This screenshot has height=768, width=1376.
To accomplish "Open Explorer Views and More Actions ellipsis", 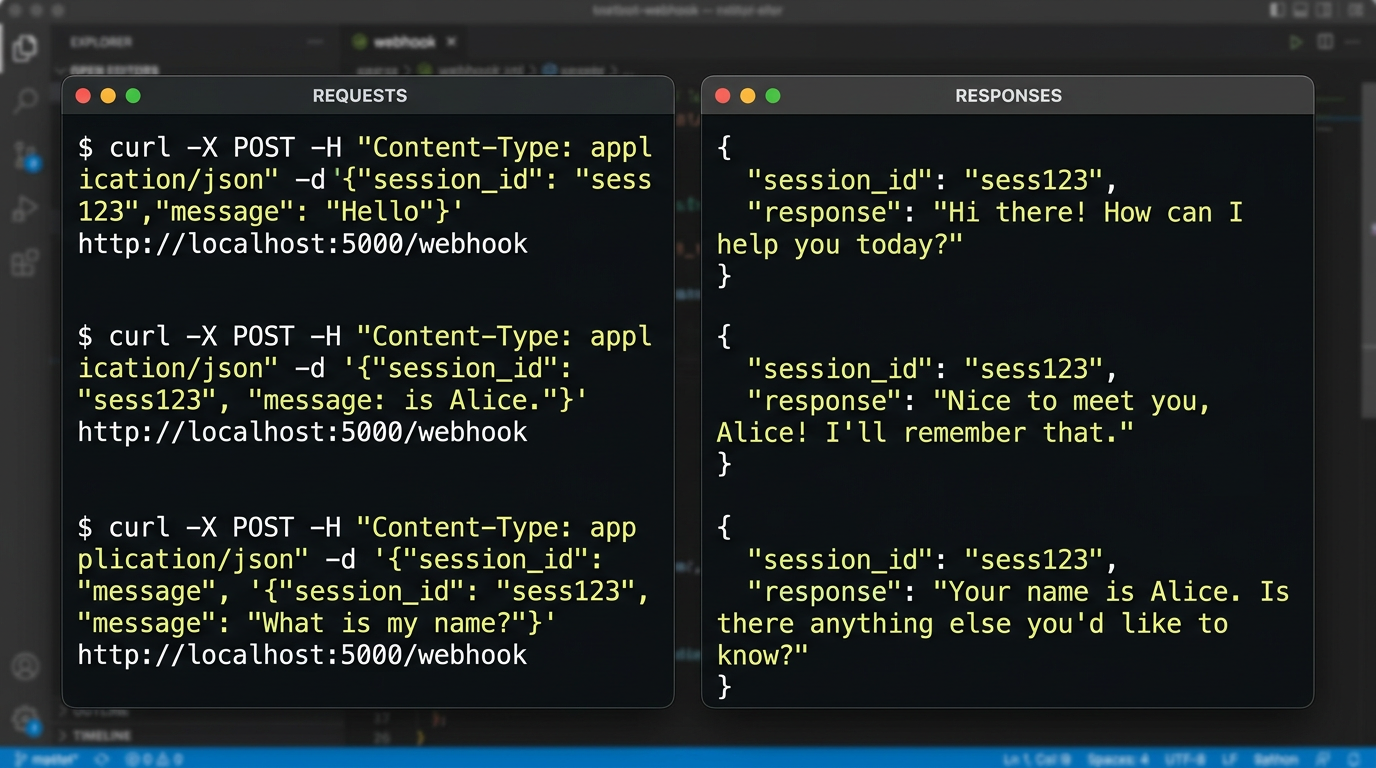I will click(x=316, y=42).
